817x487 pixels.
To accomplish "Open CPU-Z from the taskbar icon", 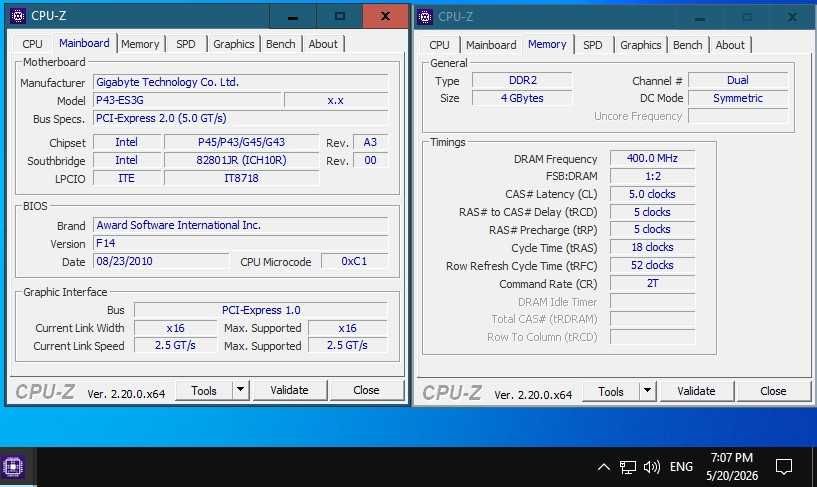I will pyautogui.click(x=13, y=467).
